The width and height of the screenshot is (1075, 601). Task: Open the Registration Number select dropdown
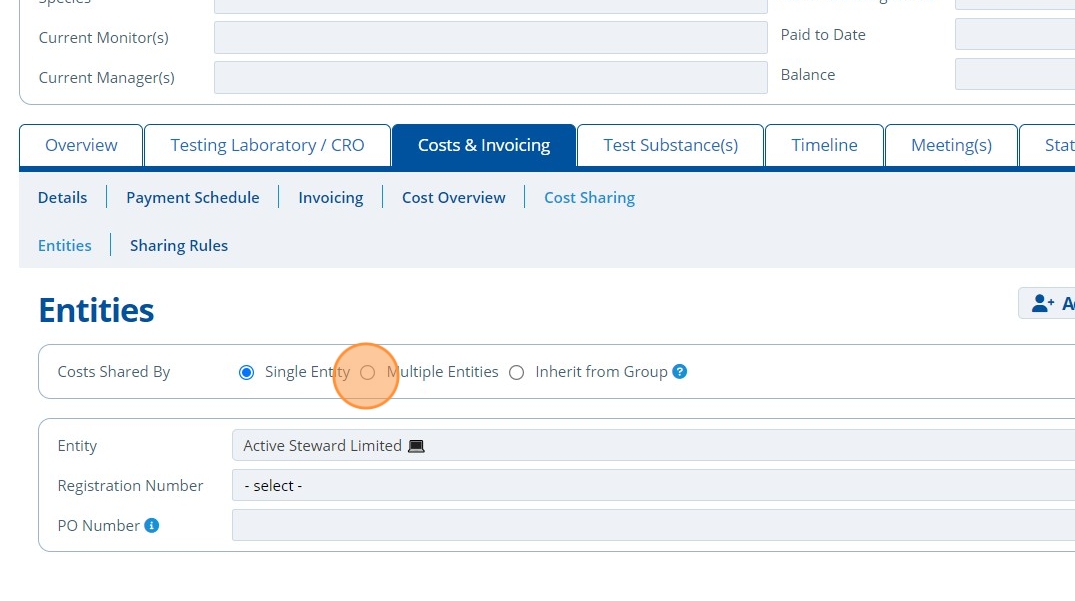pos(653,485)
